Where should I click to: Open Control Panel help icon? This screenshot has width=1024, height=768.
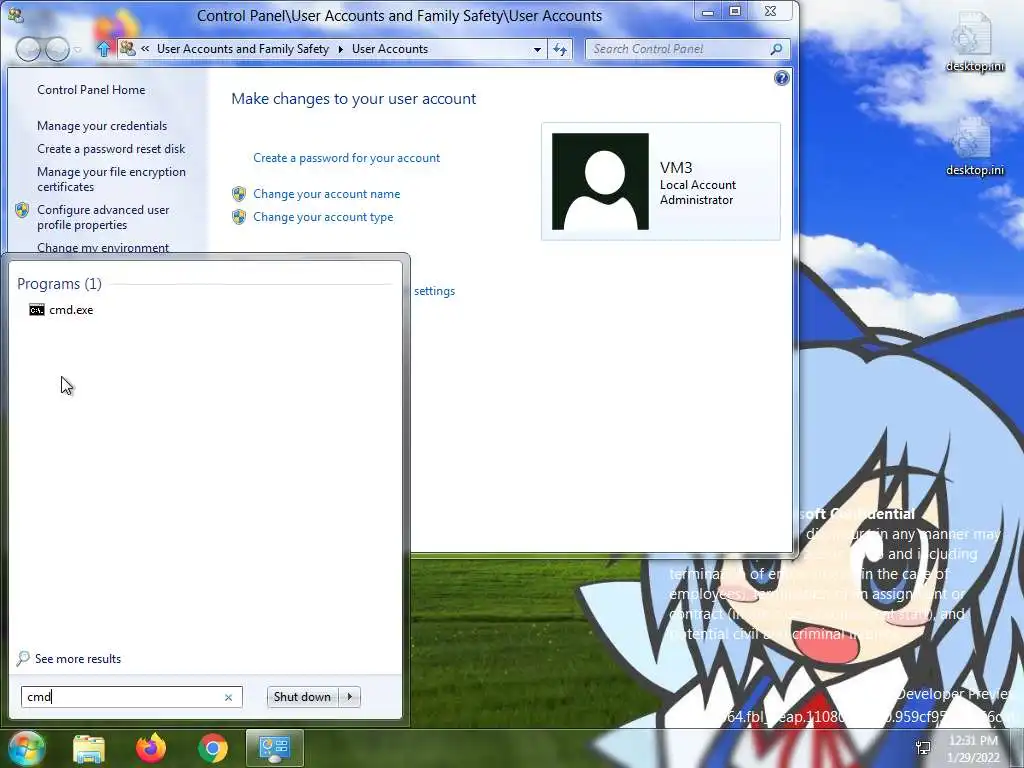tap(781, 78)
